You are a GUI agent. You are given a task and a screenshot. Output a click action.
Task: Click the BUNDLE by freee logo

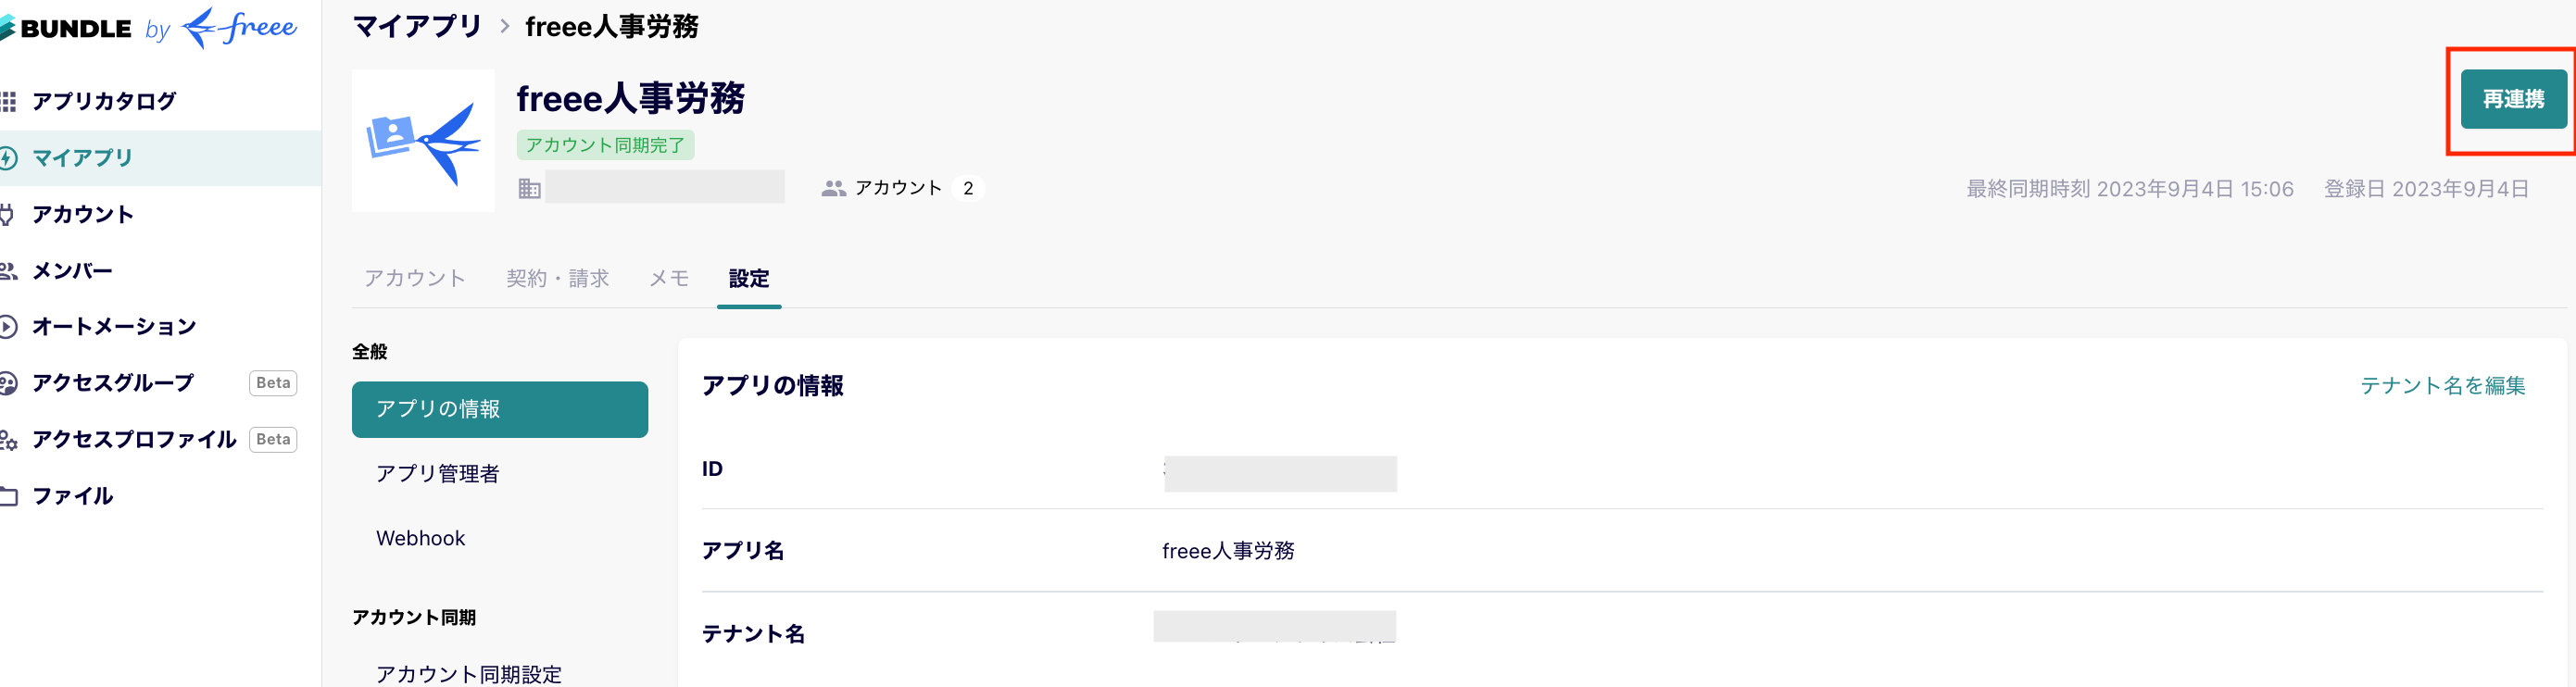(150, 27)
